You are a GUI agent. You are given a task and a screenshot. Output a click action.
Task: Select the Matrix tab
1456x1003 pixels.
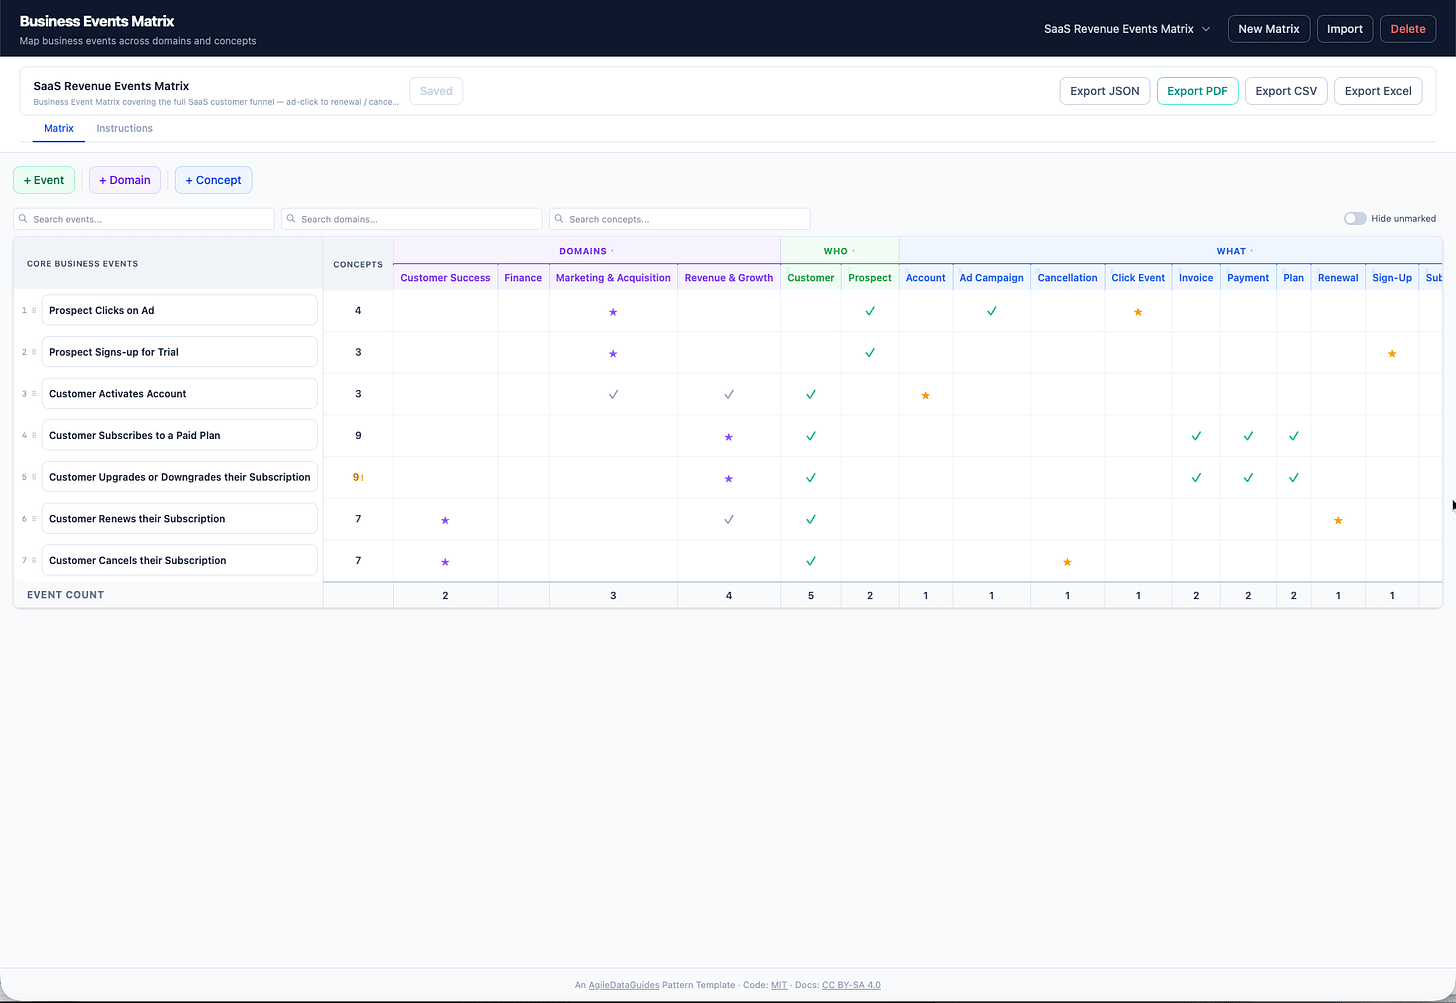coord(59,128)
